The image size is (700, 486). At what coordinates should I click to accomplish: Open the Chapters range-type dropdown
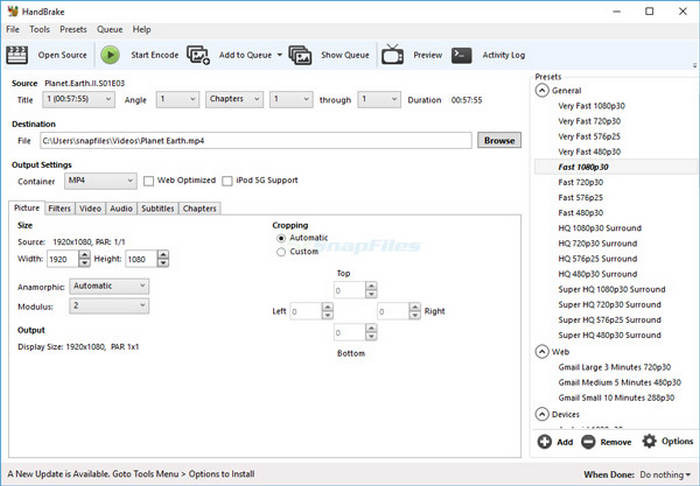234,100
